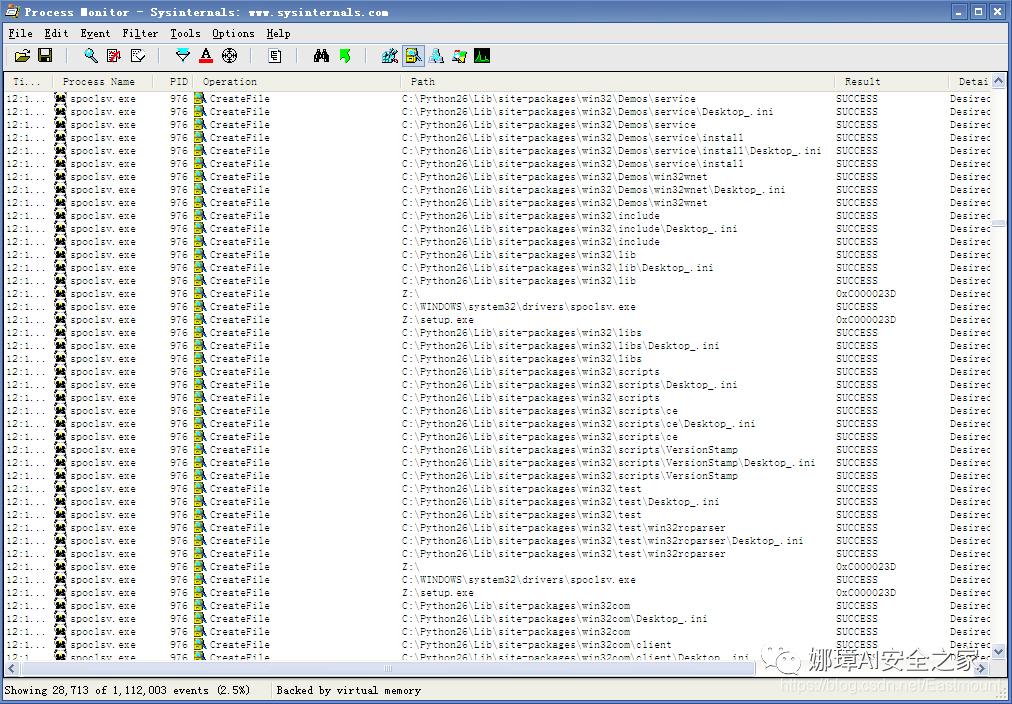The height and width of the screenshot is (704, 1012).
Task: Click the green Jump To Object arrow
Action: click(345, 56)
